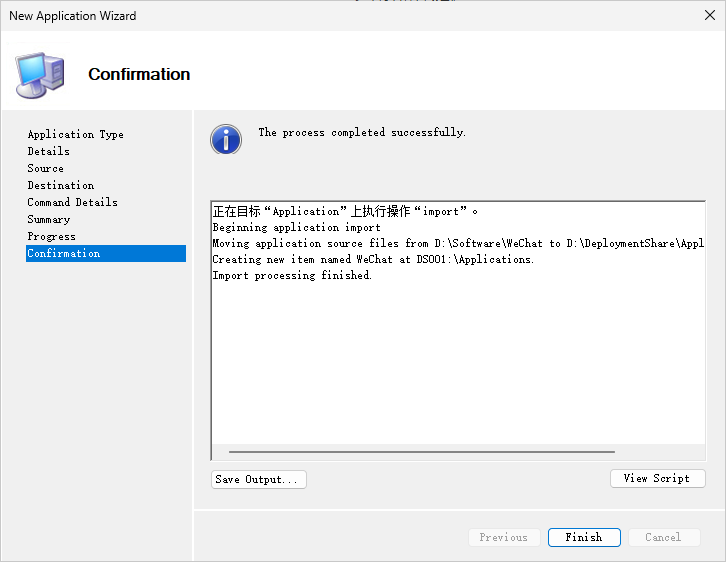The height and width of the screenshot is (562, 726).
Task: Select the Application Type step
Action: click(x=76, y=134)
